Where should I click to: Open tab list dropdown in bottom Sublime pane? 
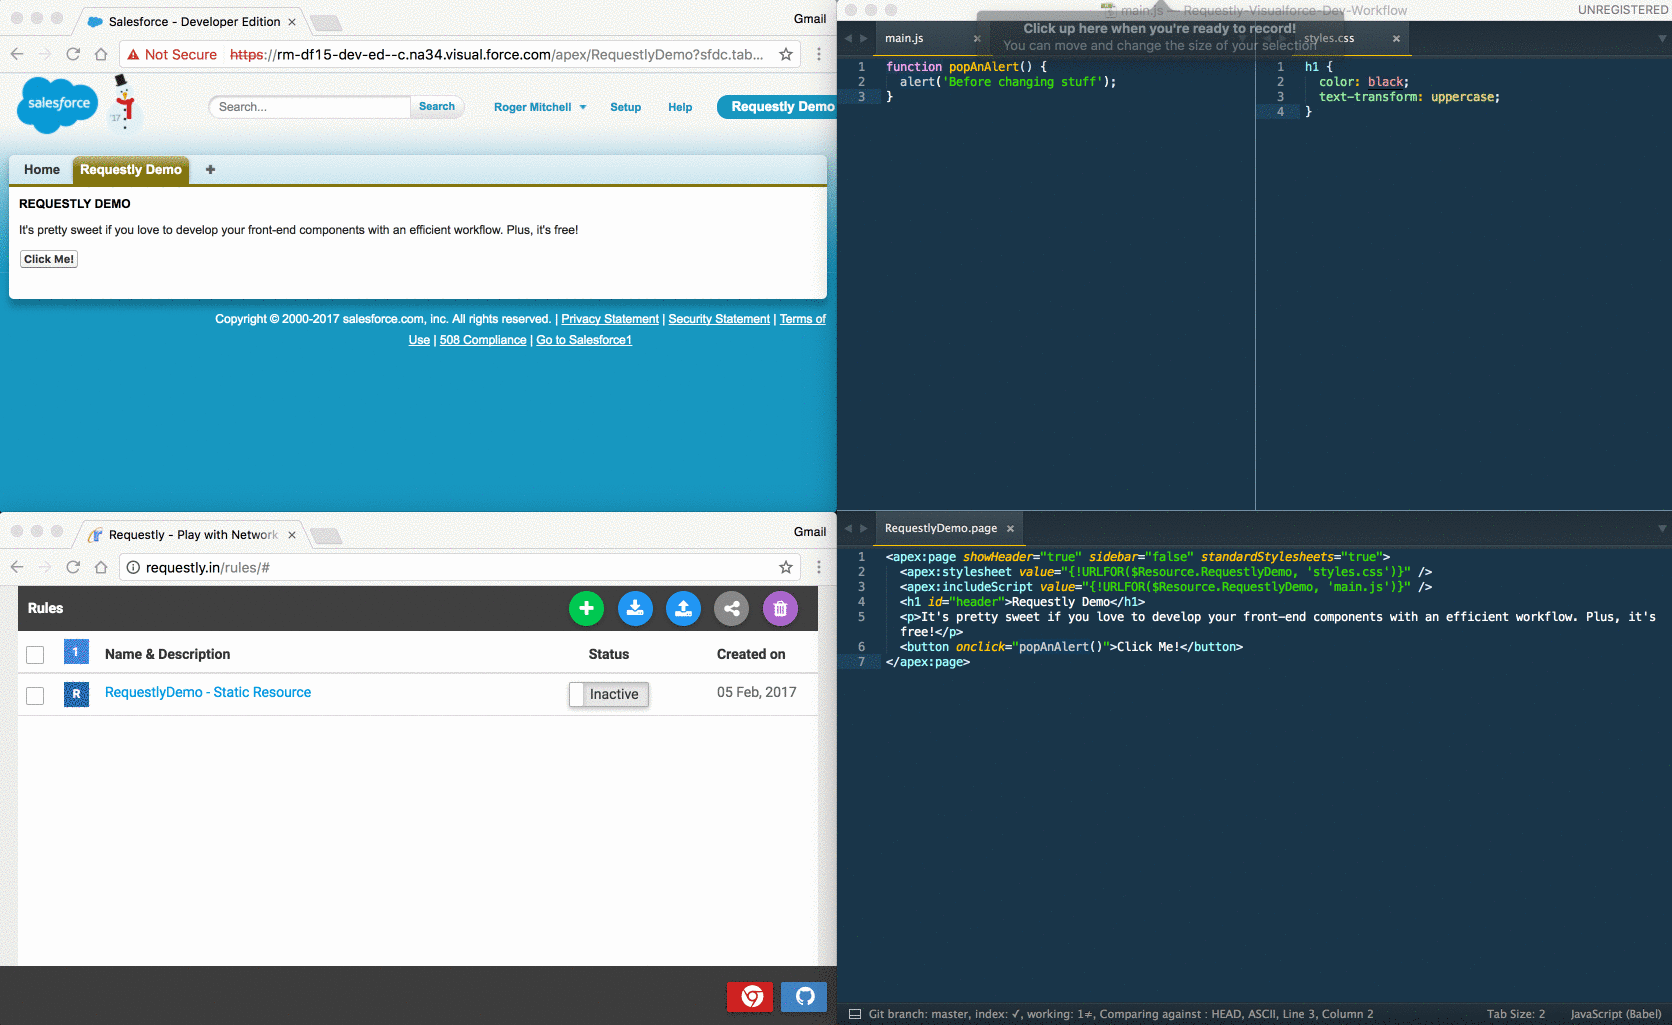[x=1663, y=528]
